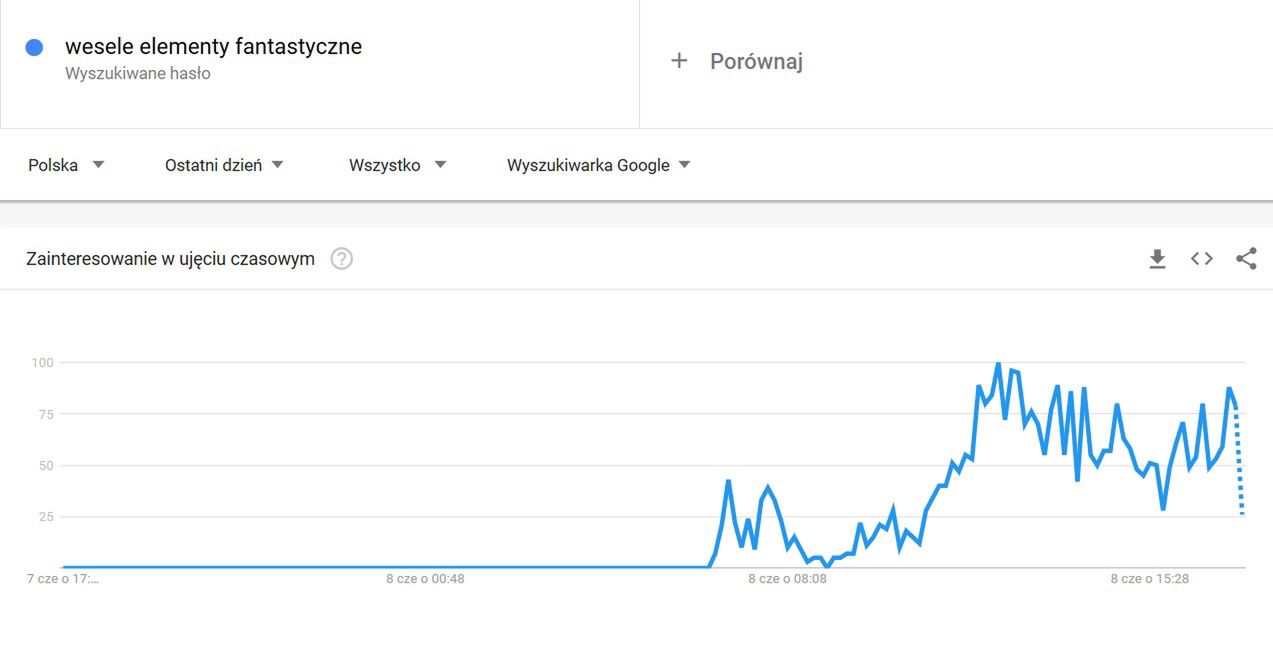Click the 8 cze o 08:08 axis label
Viewport: 1273px width, 654px height.
pyautogui.click(x=787, y=579)
